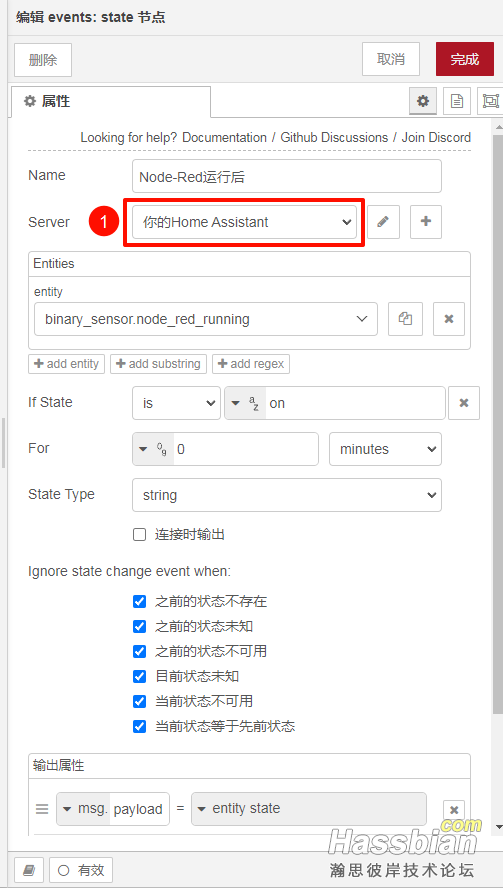Expand the entity selection dropdown
Image resolution: width=503 pixels, height=888 pixels.
[x=206, y=319]
